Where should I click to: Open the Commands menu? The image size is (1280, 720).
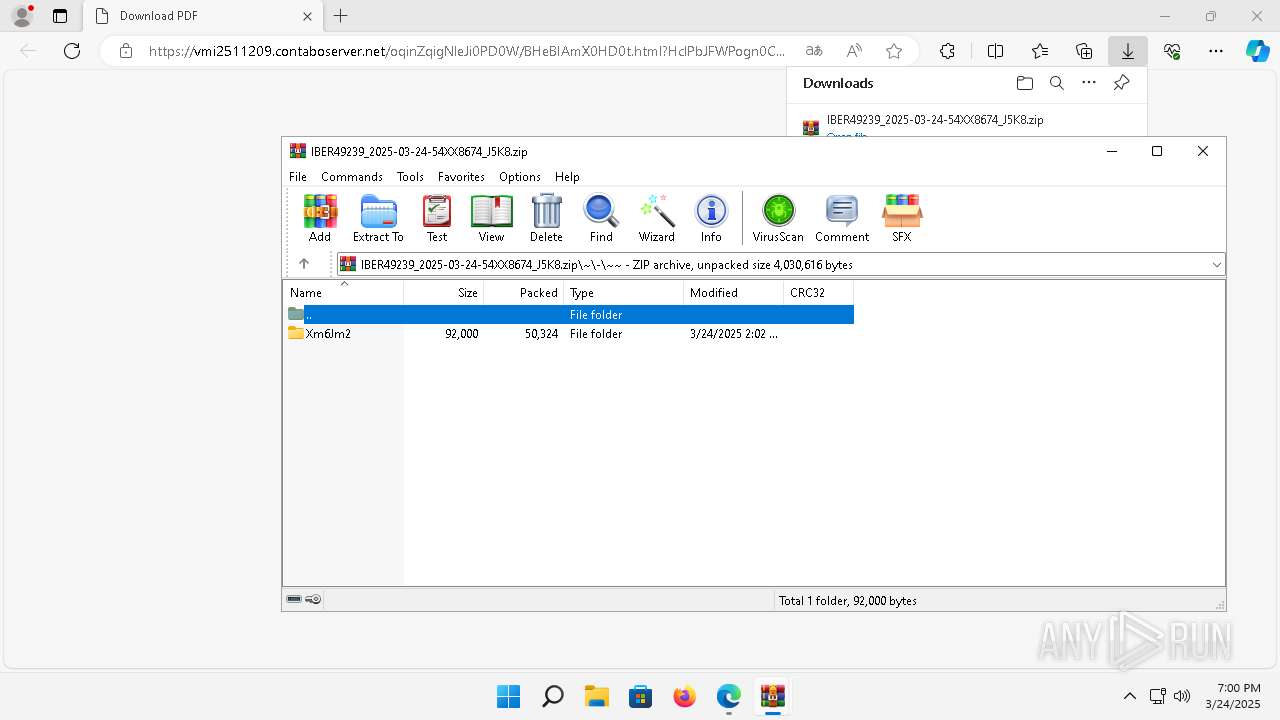[352, 176]
